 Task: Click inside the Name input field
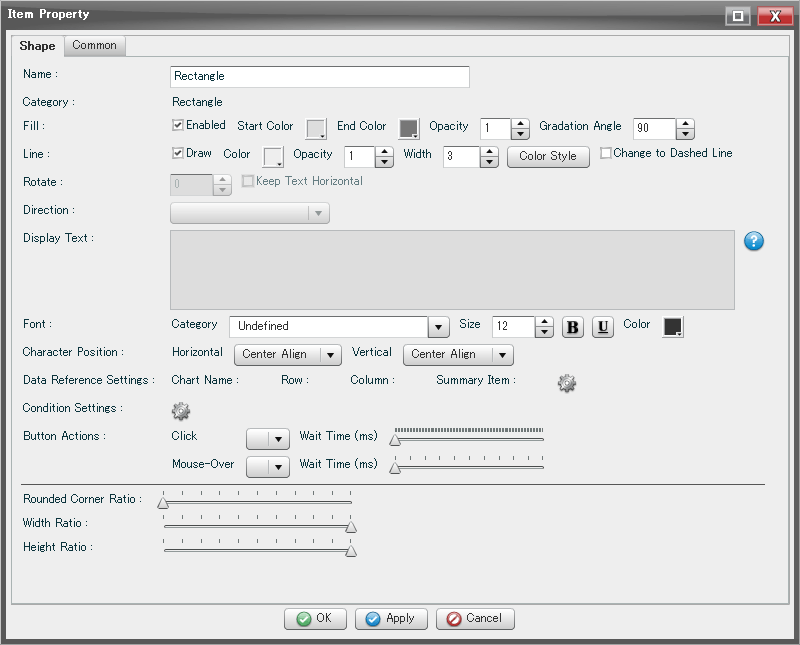tap(319, 77)
